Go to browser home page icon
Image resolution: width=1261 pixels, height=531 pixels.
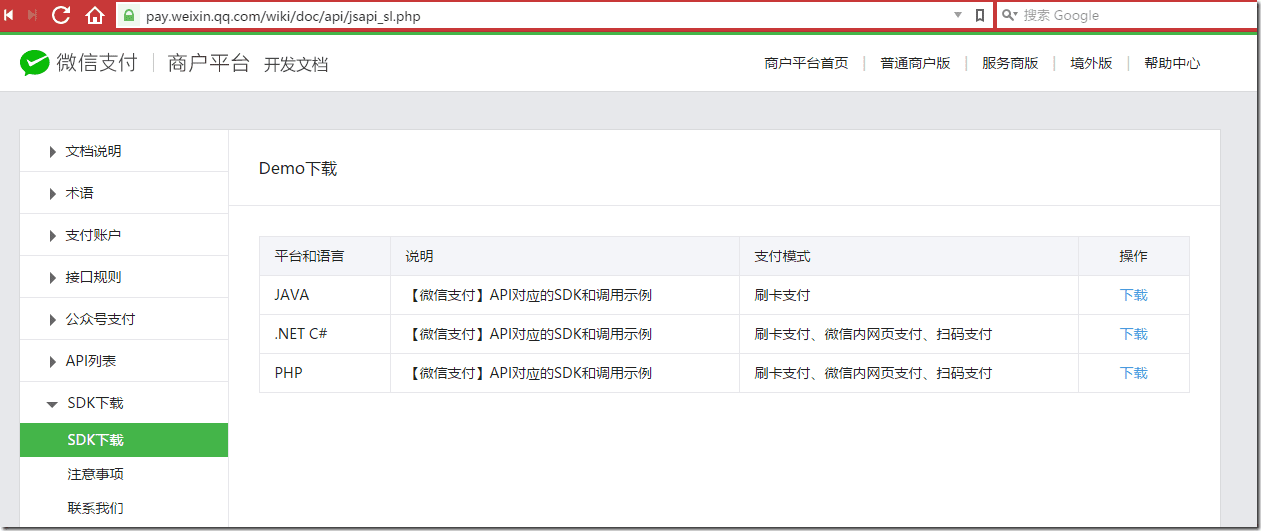click(95, 15)
